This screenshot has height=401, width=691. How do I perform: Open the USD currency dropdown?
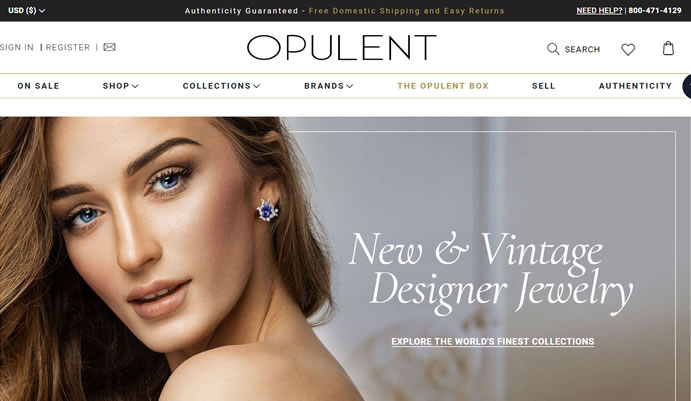pyautogui.click(x=26, y=10)
